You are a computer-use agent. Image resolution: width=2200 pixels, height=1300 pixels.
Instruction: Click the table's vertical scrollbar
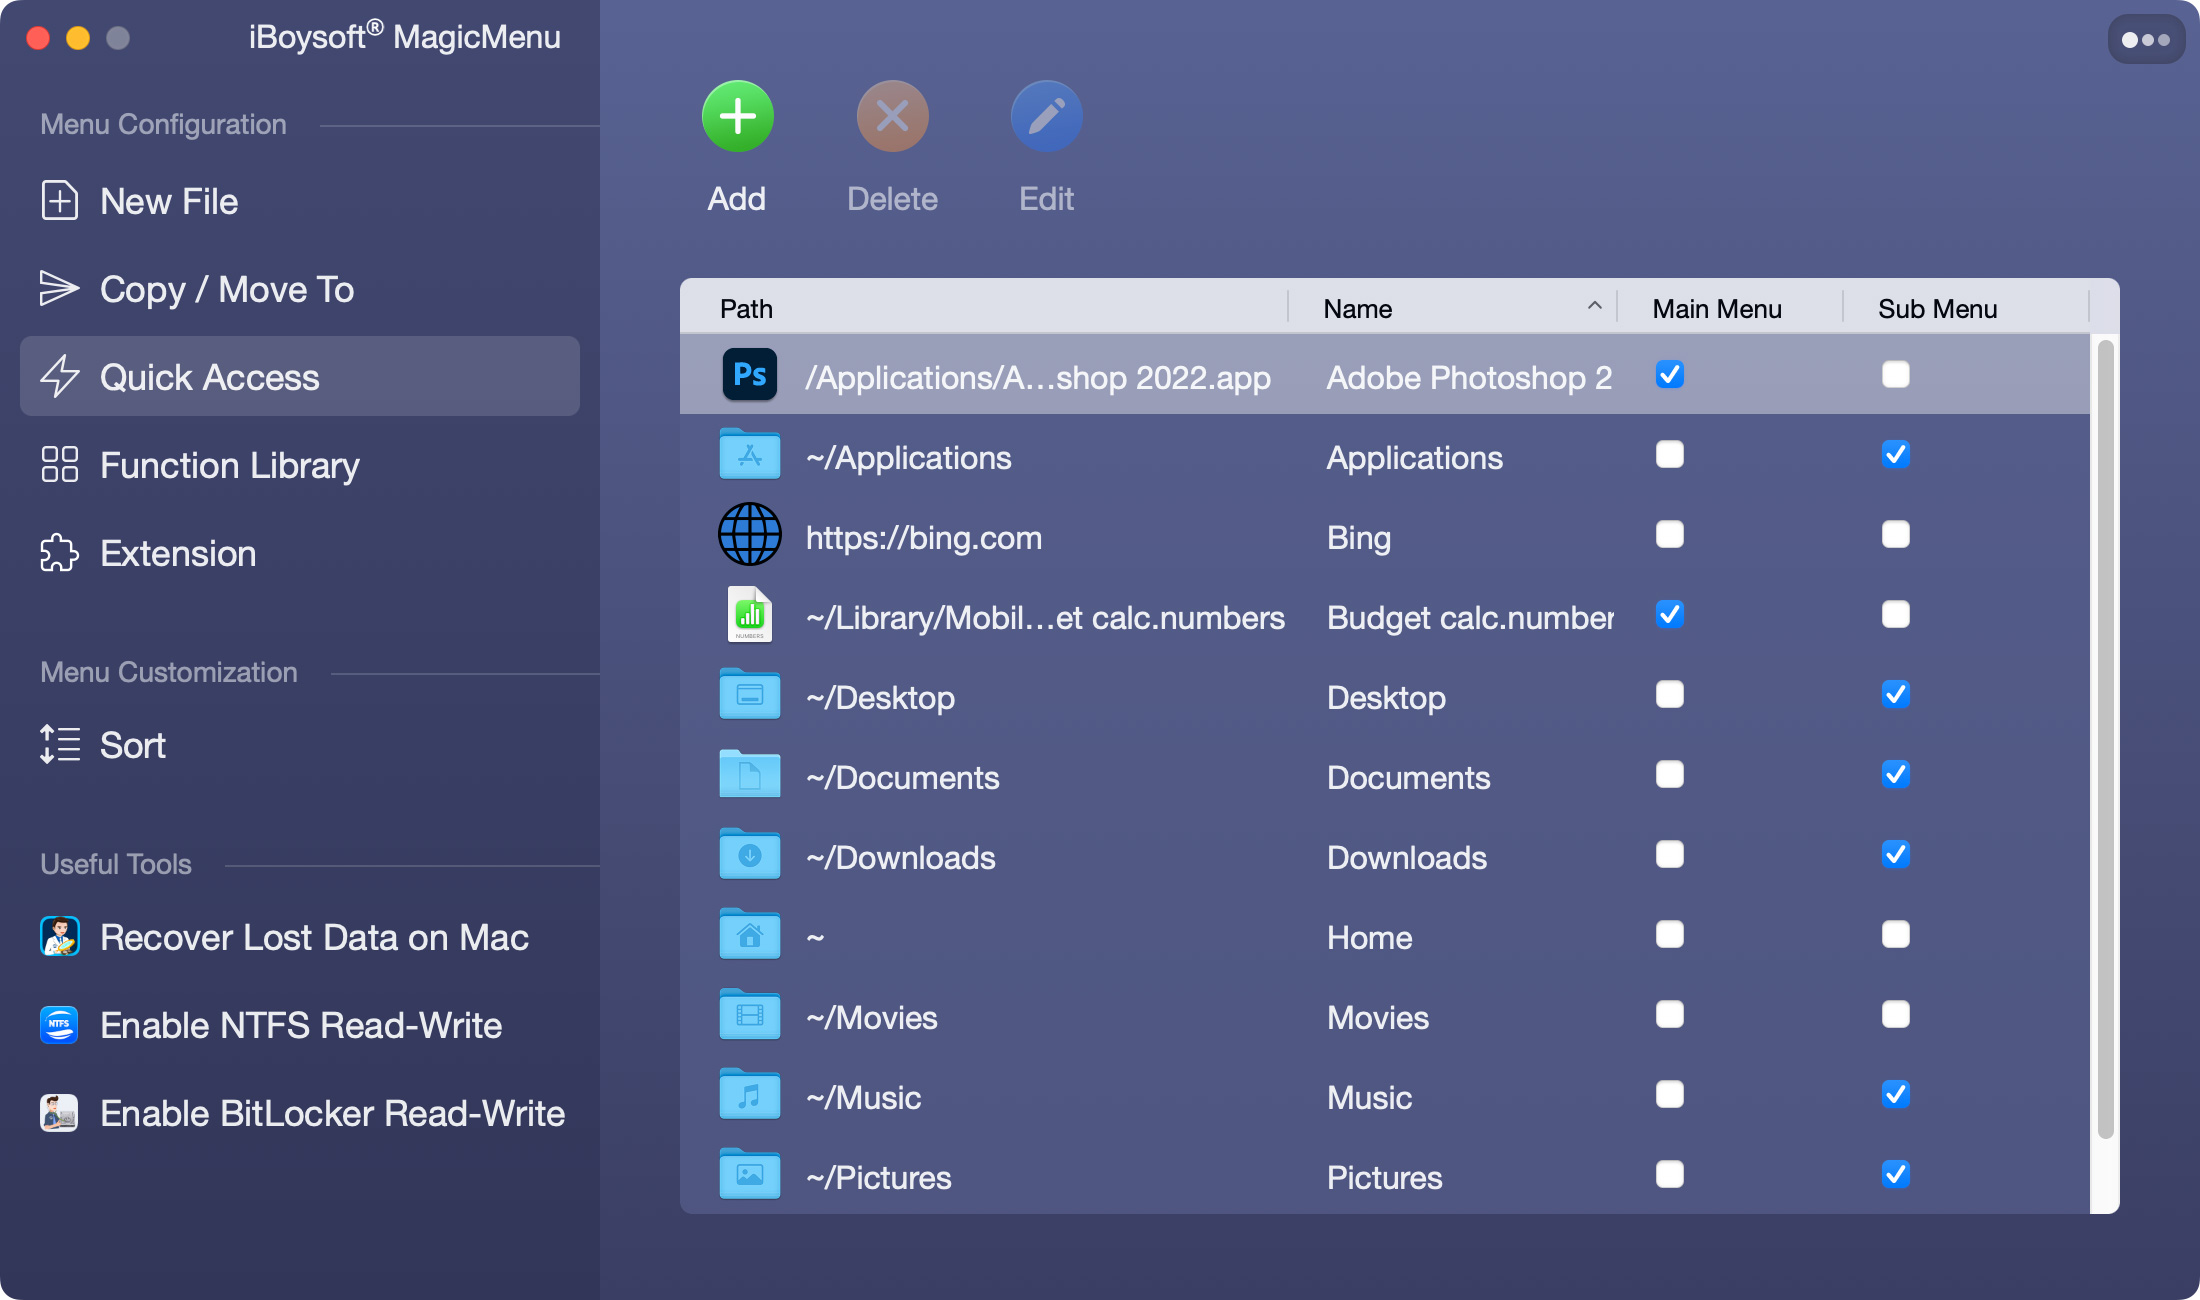coord(2105,740)
